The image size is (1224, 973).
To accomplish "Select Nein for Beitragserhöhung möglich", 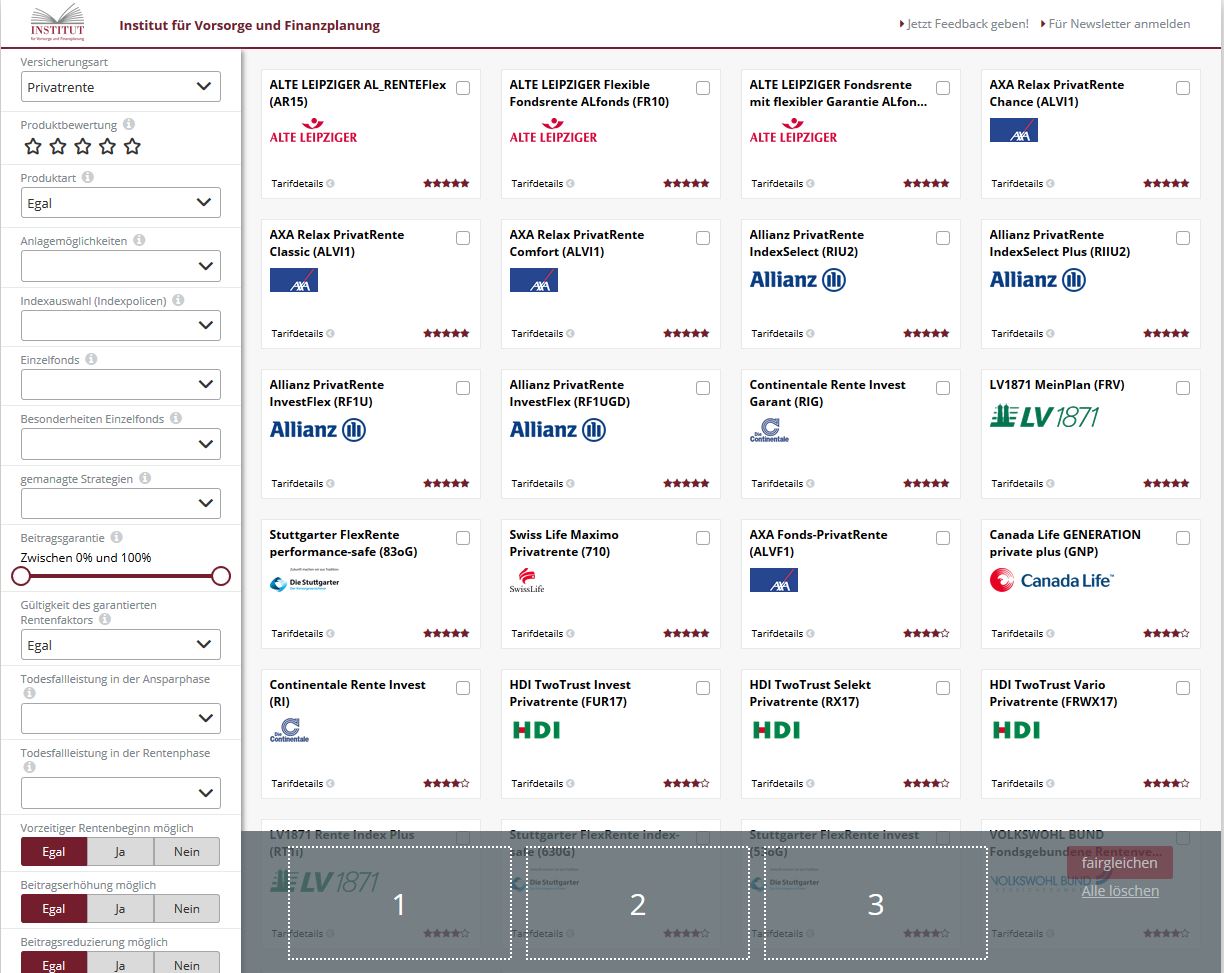I will 187,909.
